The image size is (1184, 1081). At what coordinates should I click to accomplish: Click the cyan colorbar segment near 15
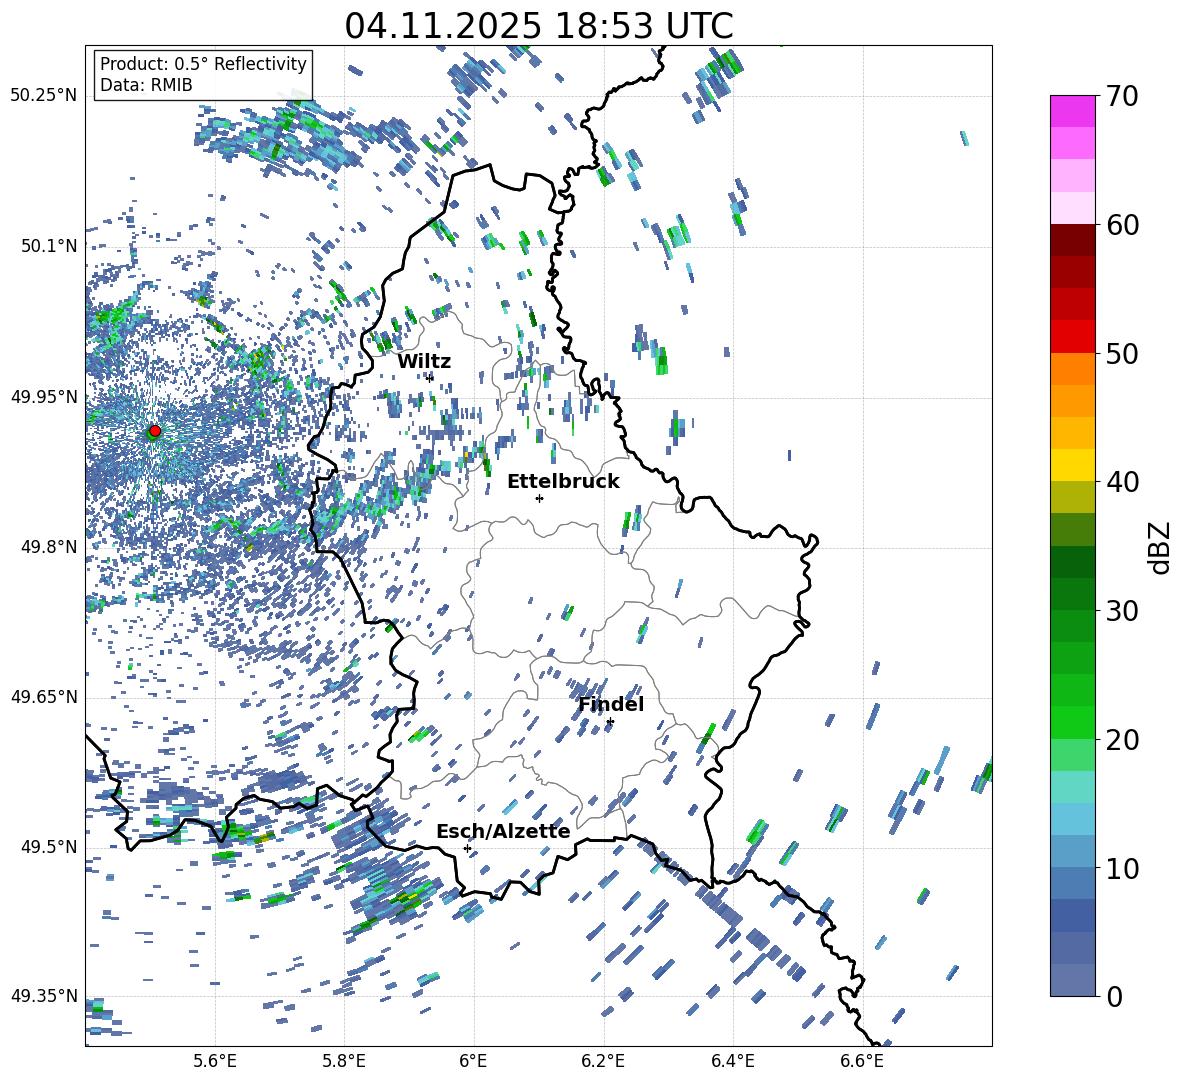[1072, 787]
